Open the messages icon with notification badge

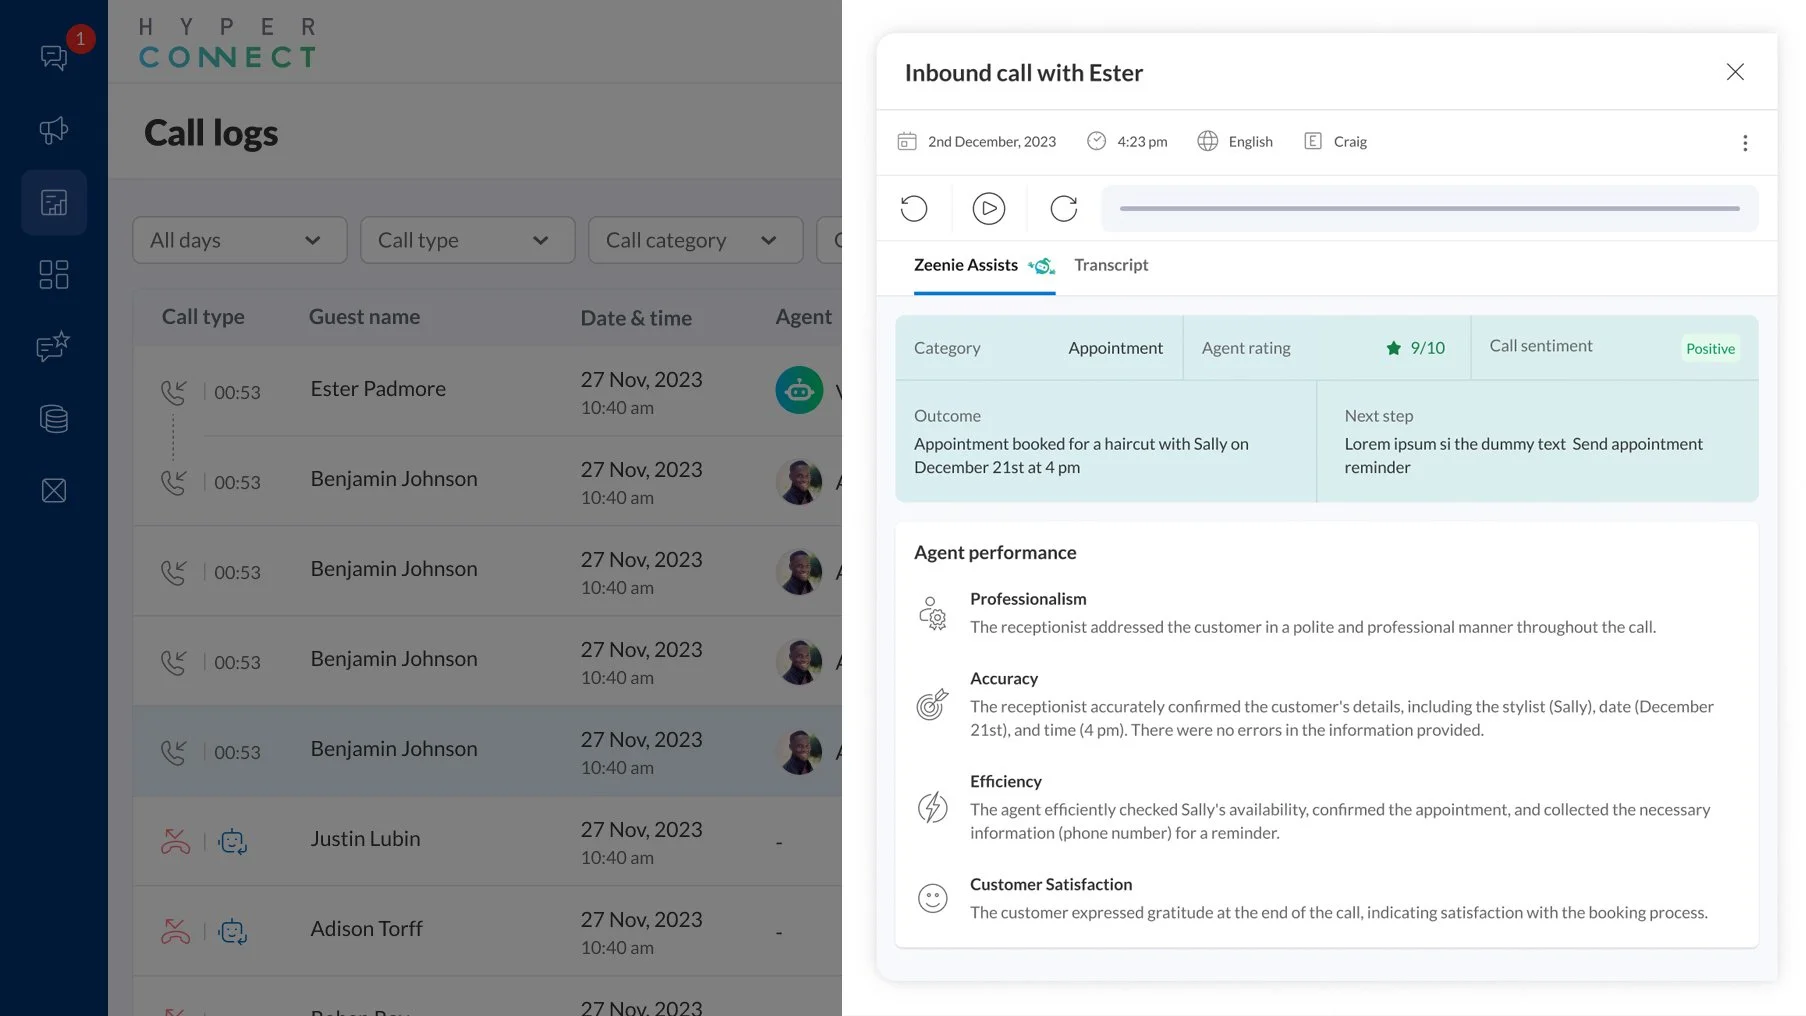[54, 57]
